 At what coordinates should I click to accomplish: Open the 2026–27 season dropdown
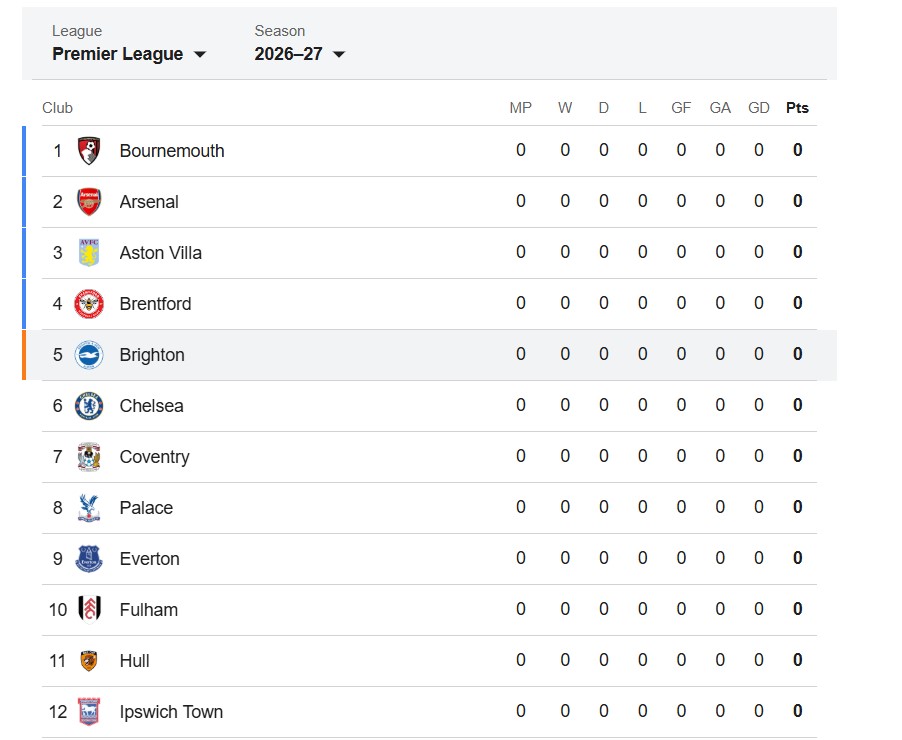click(300, 54)
